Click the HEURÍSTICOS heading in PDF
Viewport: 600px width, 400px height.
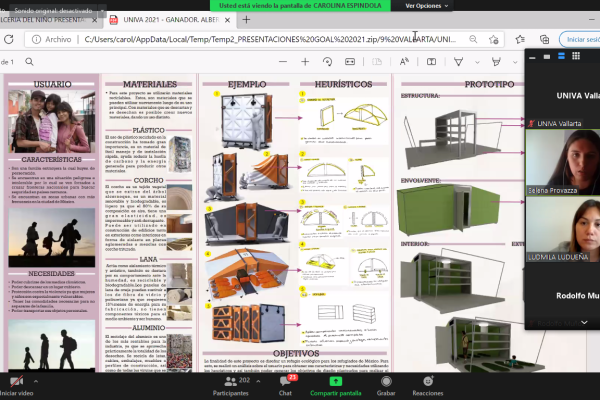pyautogui.click(x=343, y=84)
